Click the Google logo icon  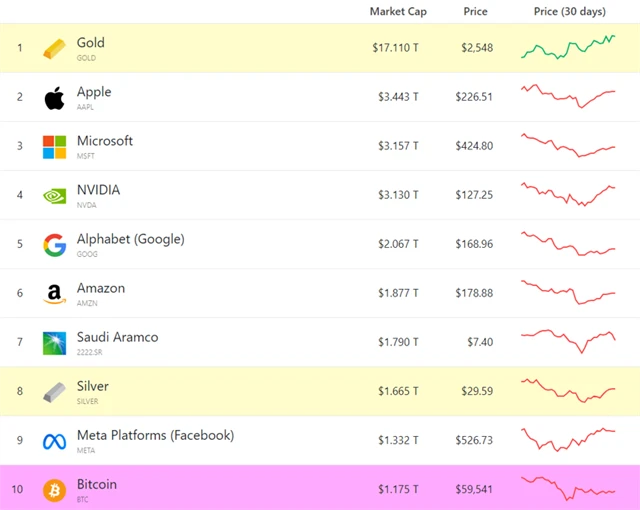pos(54,245)
